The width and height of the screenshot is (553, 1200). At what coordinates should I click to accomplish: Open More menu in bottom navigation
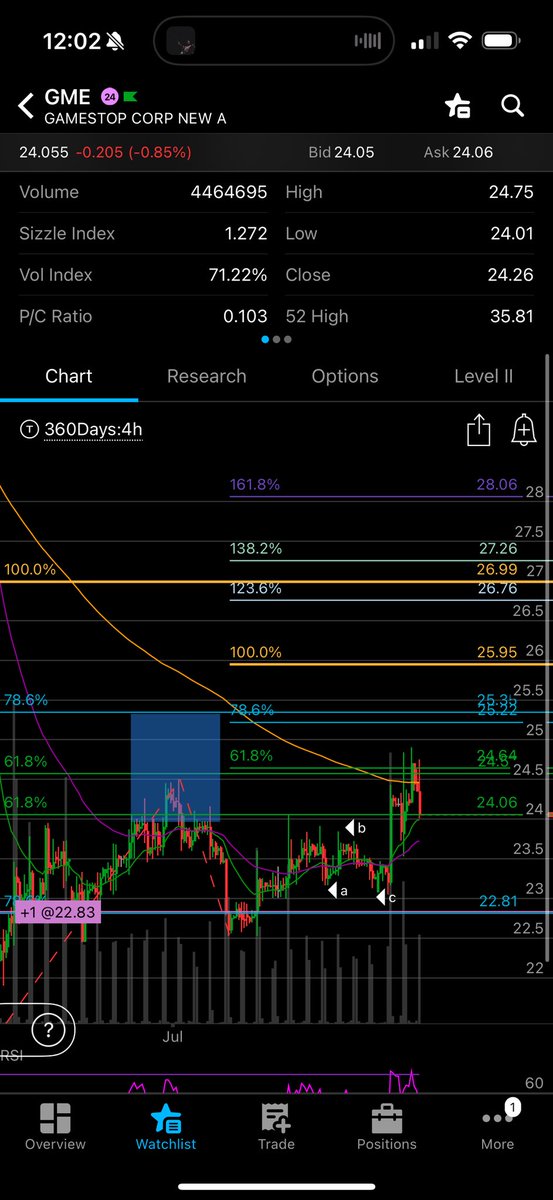point(497,1128)
